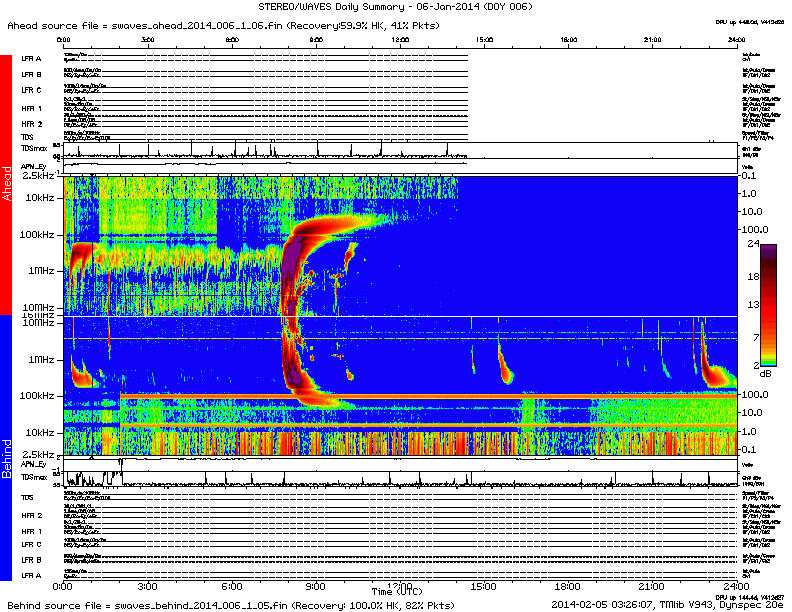792x612 pixels.
Task: Click the Behind label in the blue side band
Action: (x=6, y=458)
